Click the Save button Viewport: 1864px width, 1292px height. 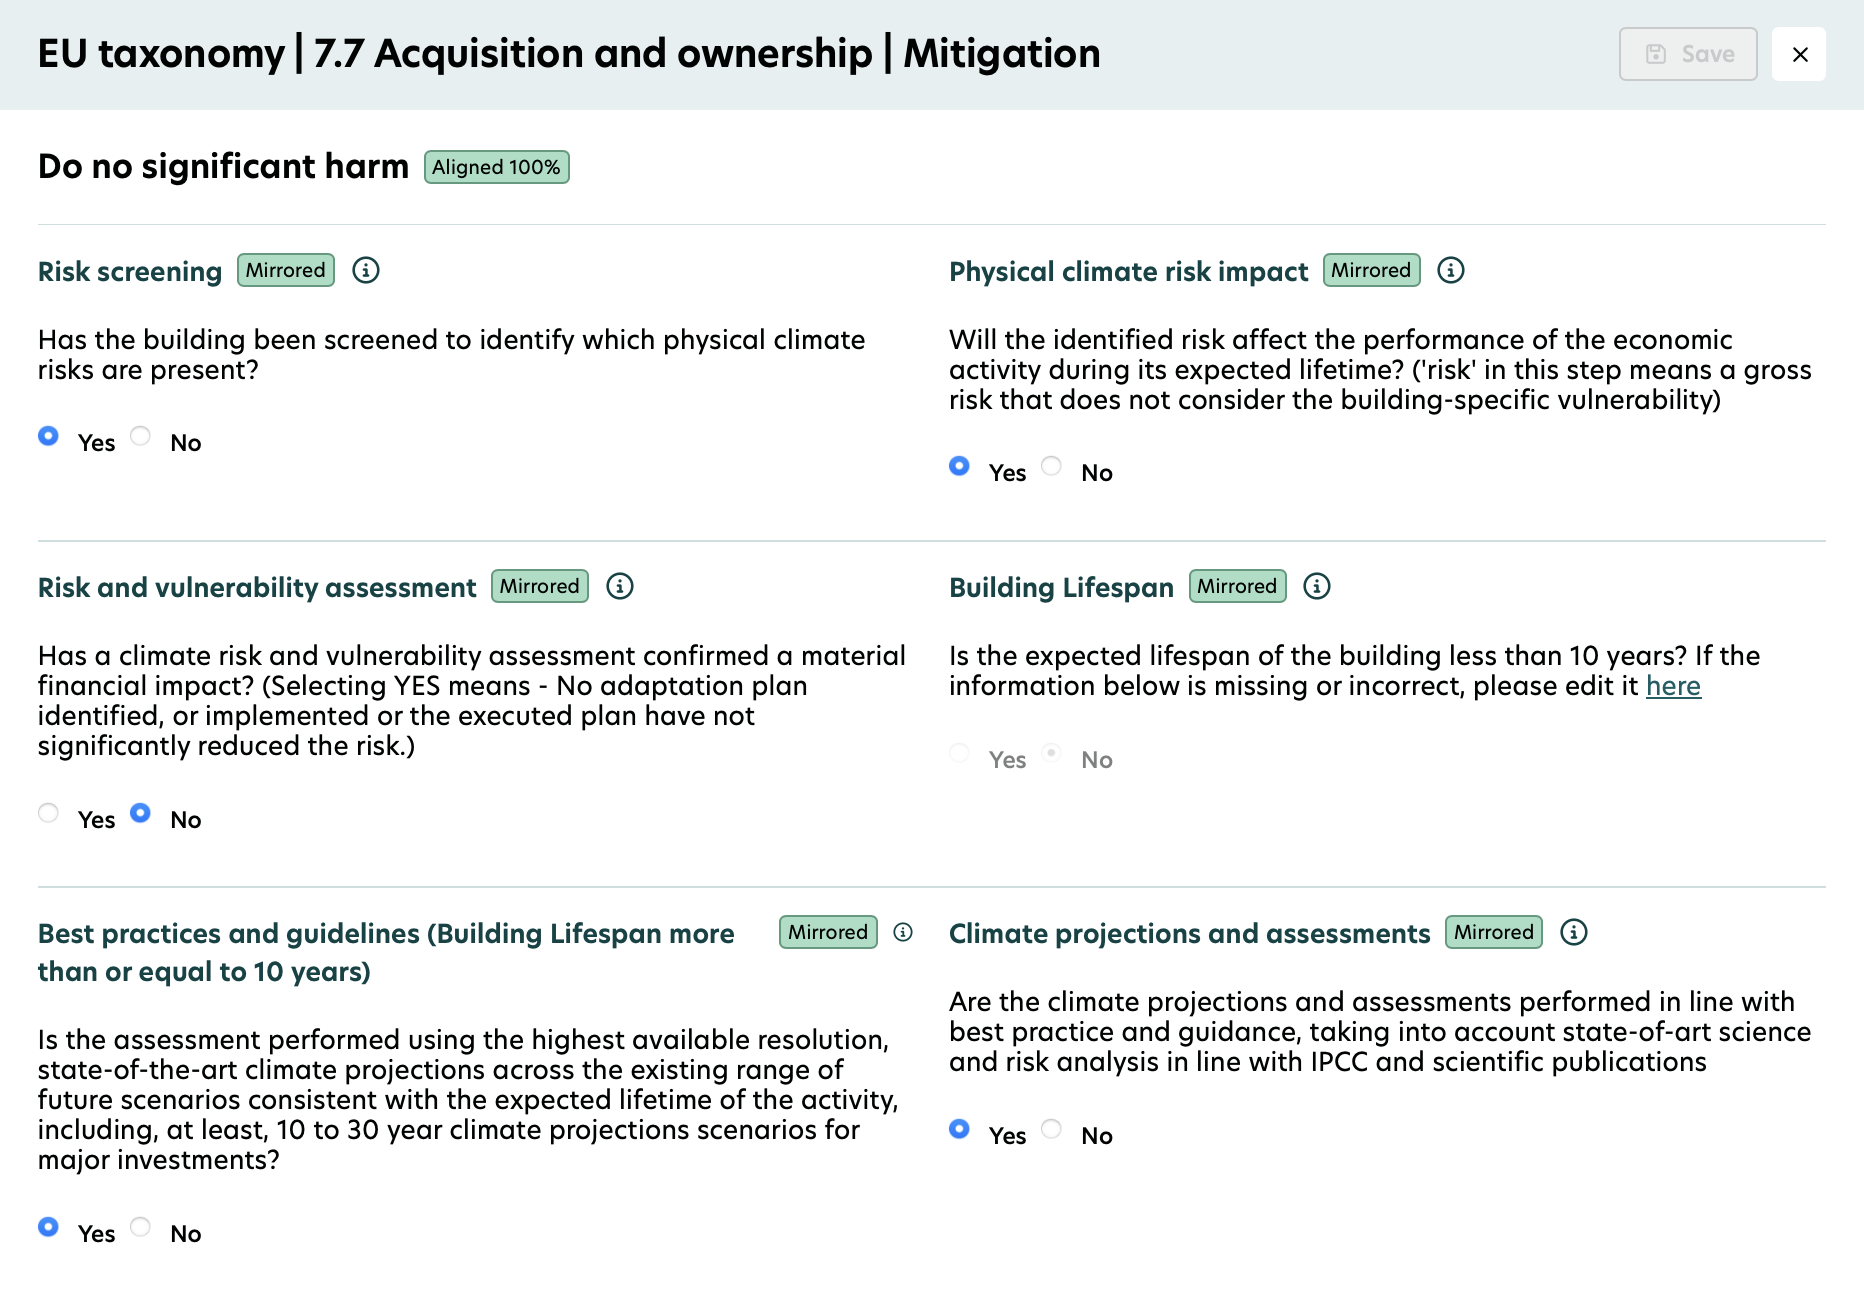tap(1687, 54)
